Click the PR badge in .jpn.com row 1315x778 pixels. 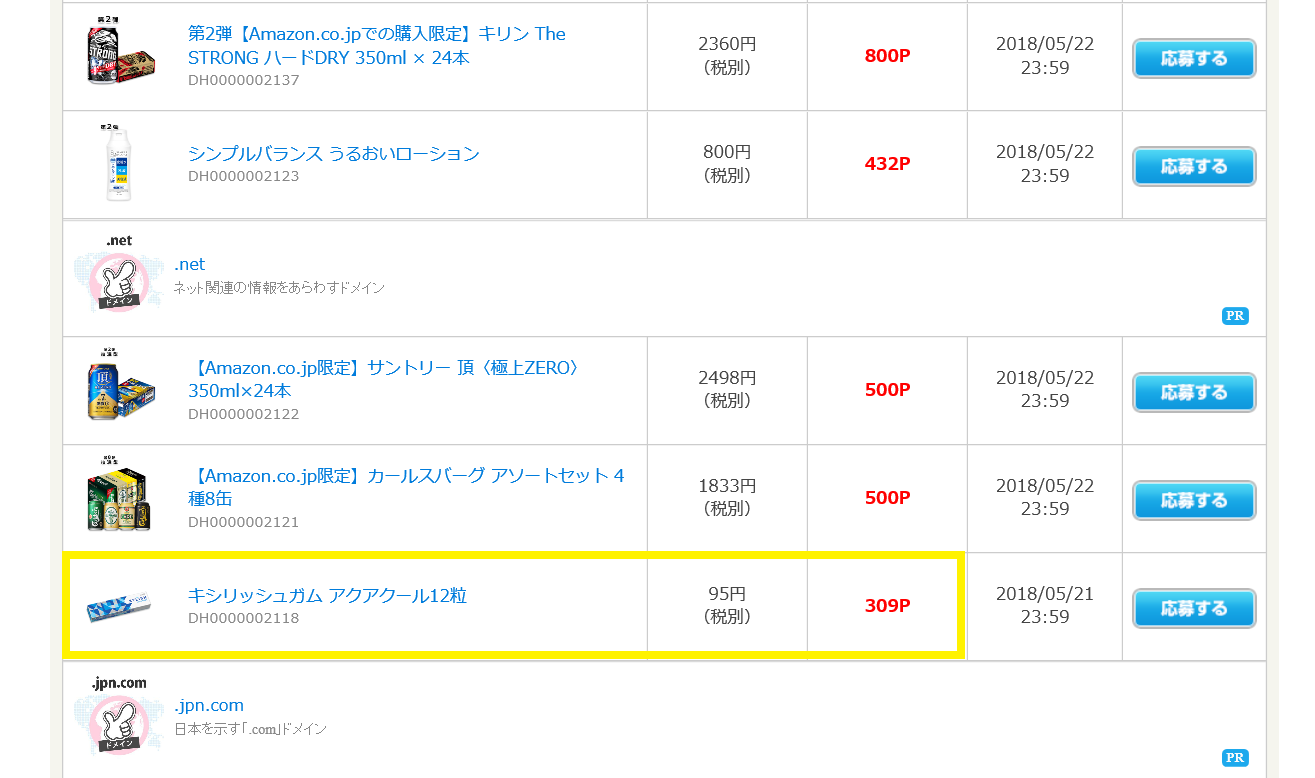[1235, 757]
